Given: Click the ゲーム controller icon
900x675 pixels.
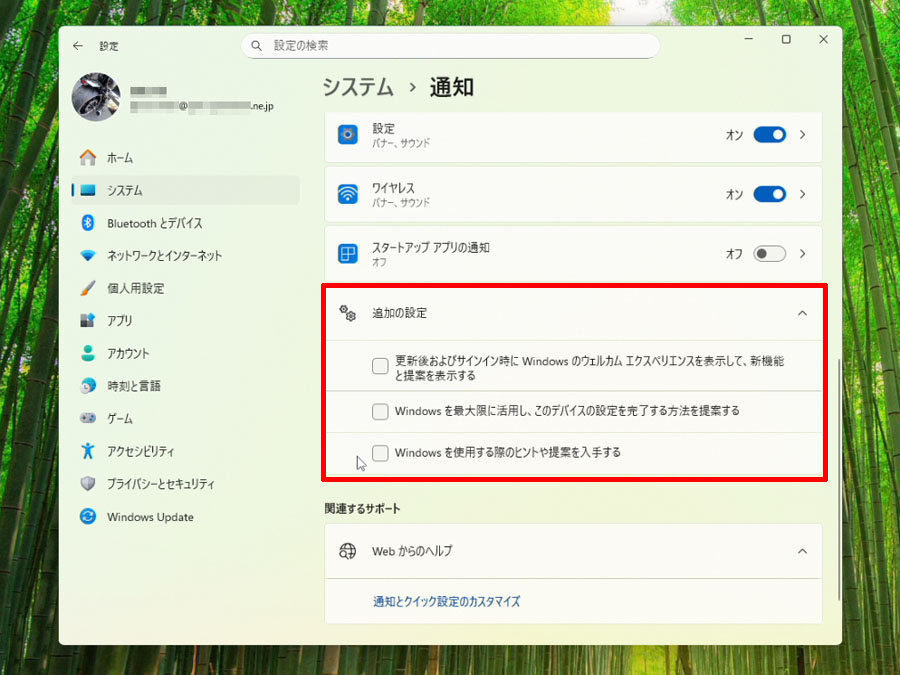Looking at the screenshot, I should [88, 418].
